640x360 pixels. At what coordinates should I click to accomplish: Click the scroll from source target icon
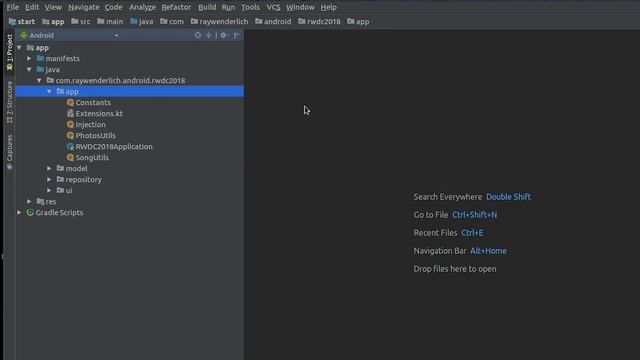(198, 36)
